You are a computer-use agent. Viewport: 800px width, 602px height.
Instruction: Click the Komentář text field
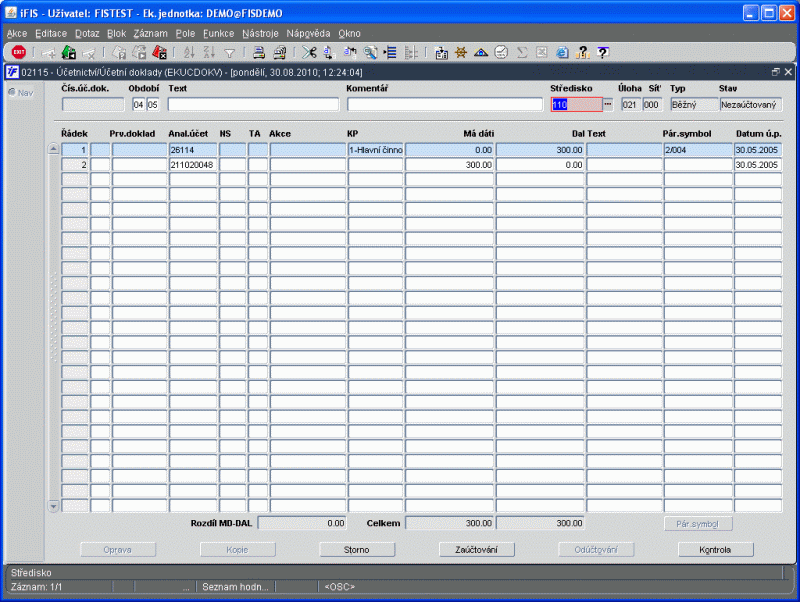445,105
